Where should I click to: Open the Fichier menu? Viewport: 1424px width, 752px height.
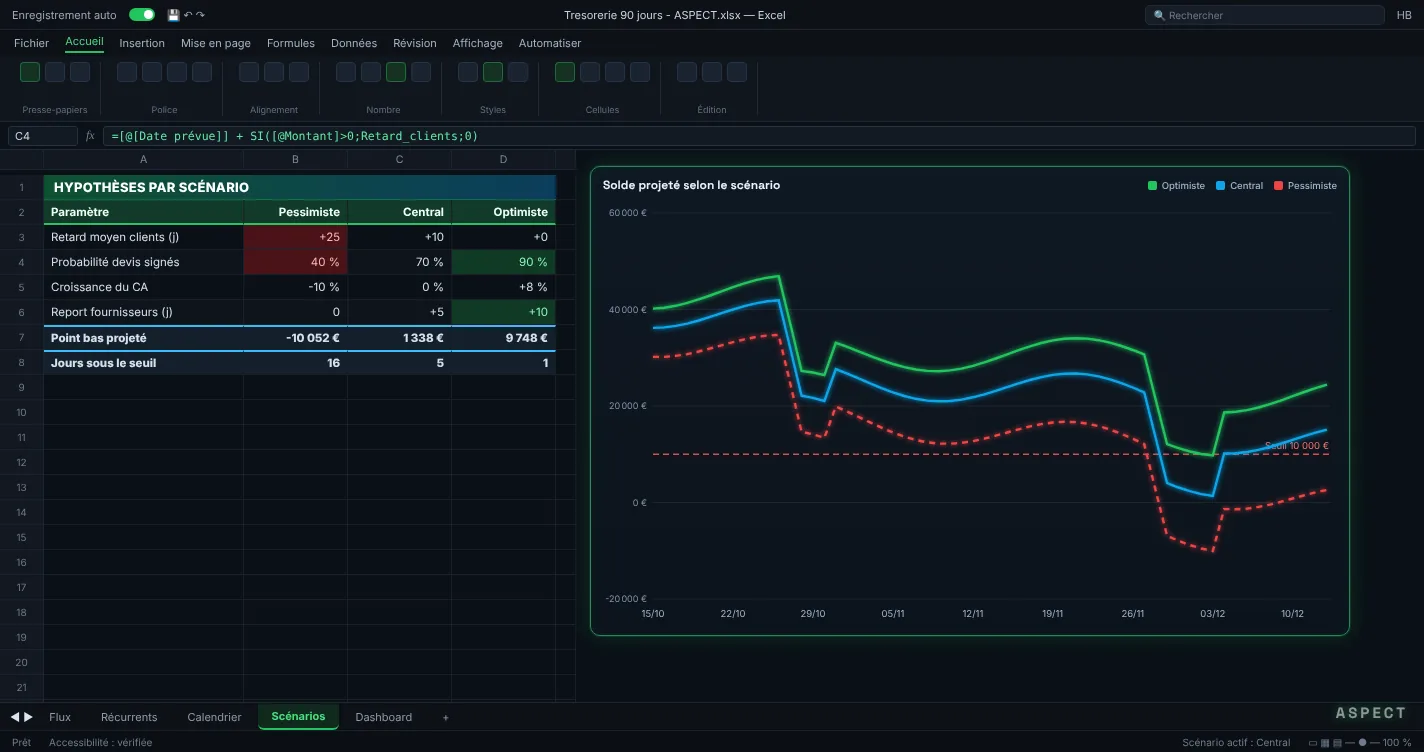pyautogui.click(x=31, y=43)
